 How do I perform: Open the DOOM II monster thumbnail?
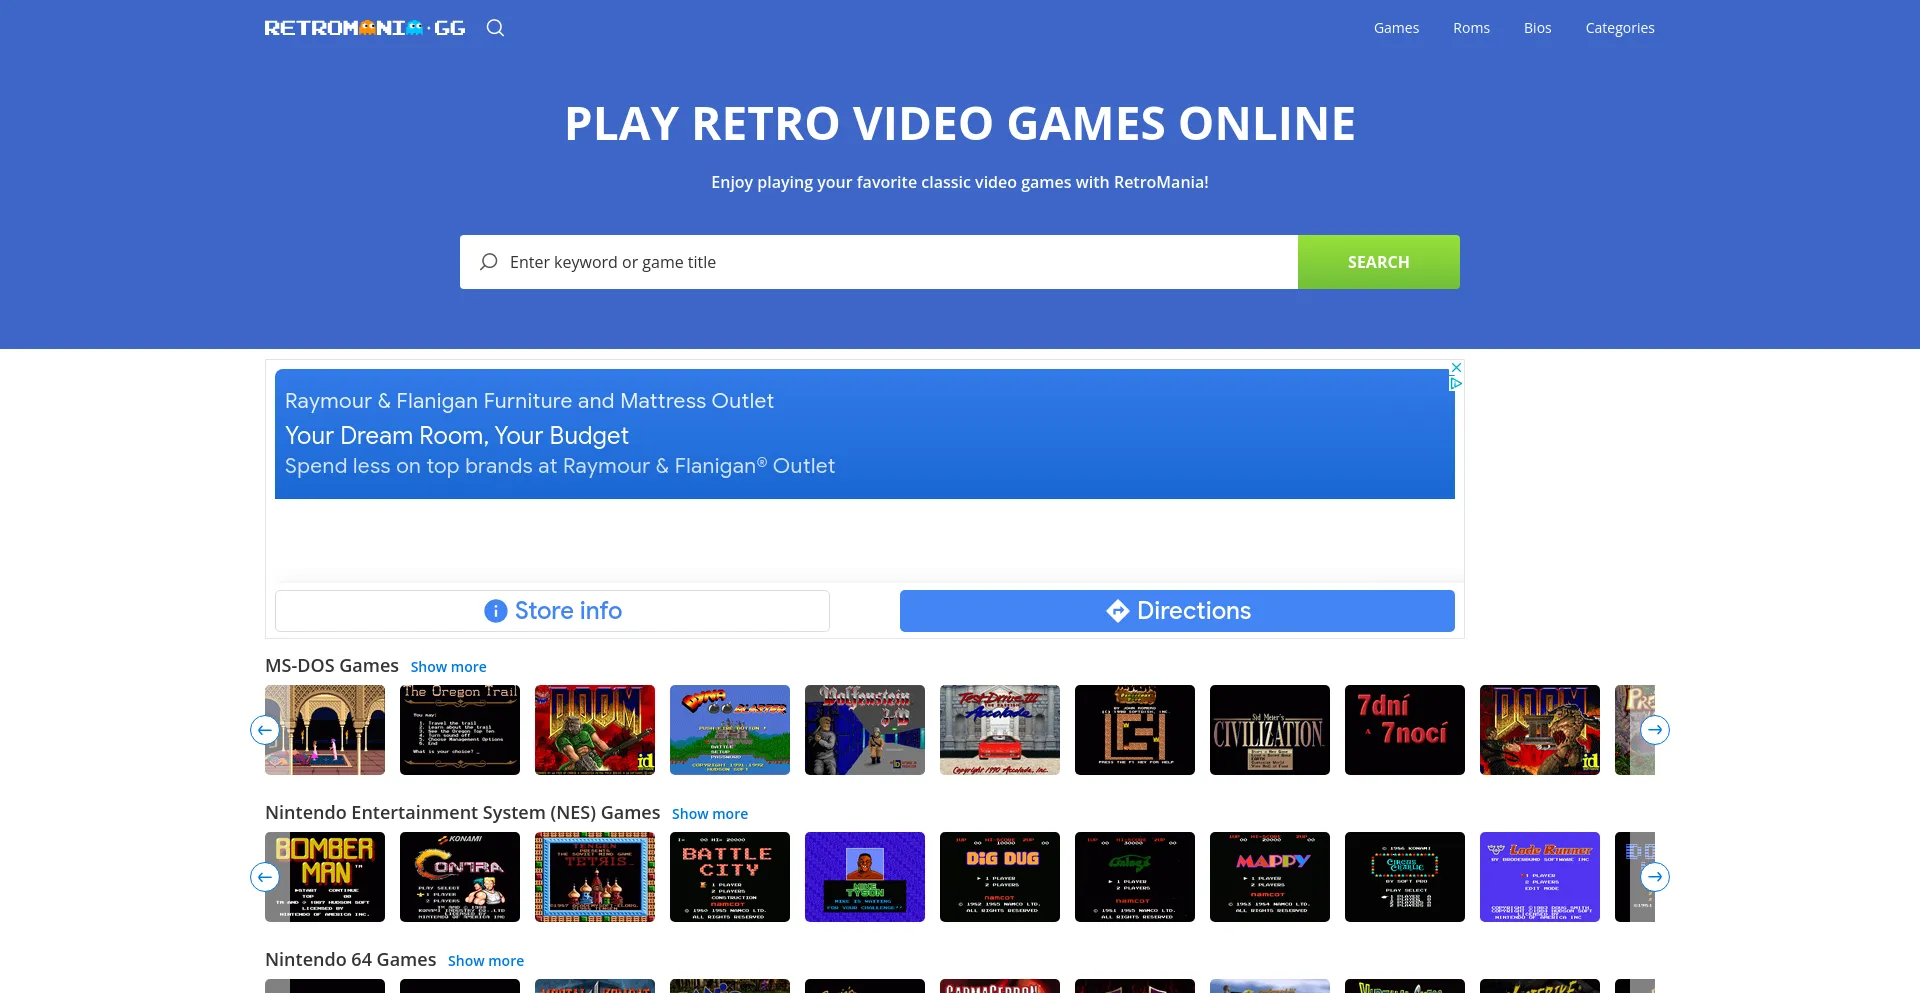coord(1540,730)
